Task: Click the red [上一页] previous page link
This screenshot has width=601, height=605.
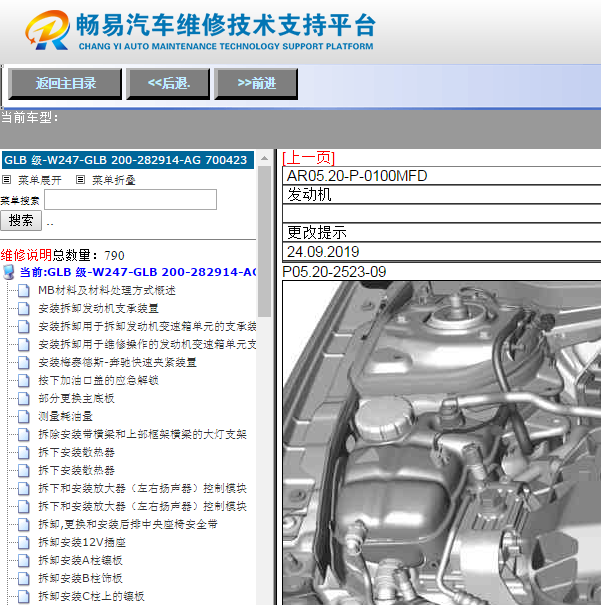Action: 308,158
